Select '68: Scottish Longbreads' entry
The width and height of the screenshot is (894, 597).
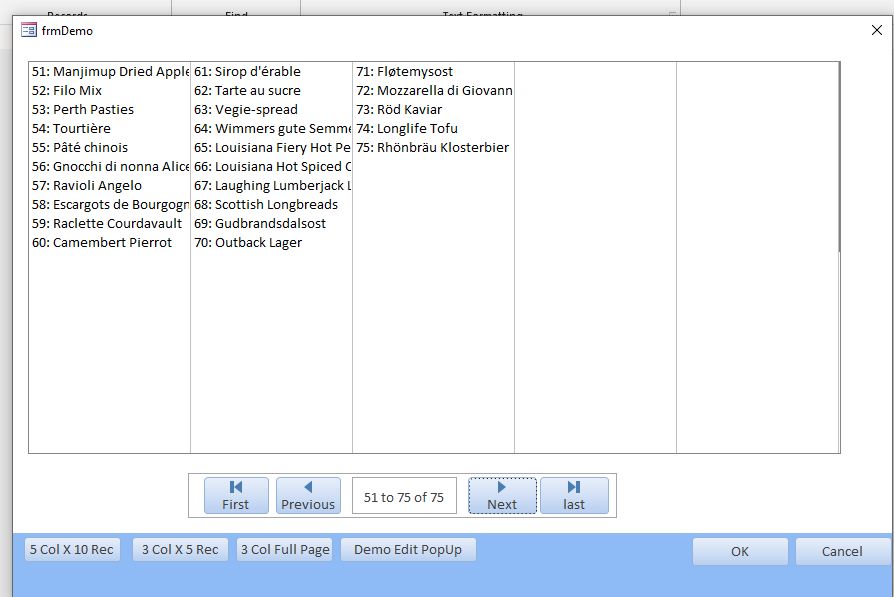tap(271, 204)
